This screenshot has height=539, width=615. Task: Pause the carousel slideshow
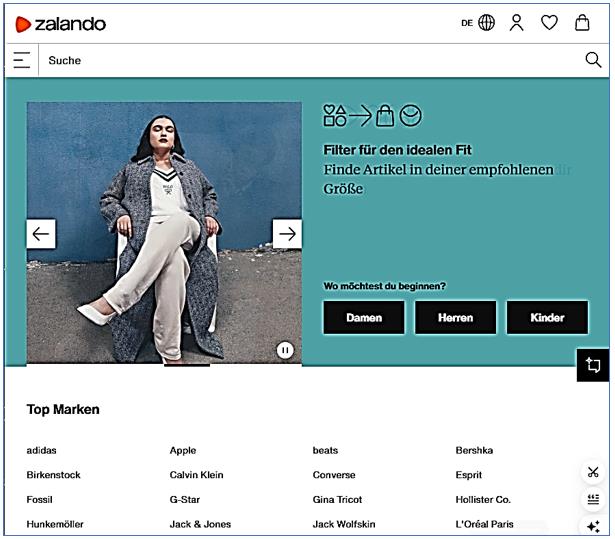coord(285,350)
